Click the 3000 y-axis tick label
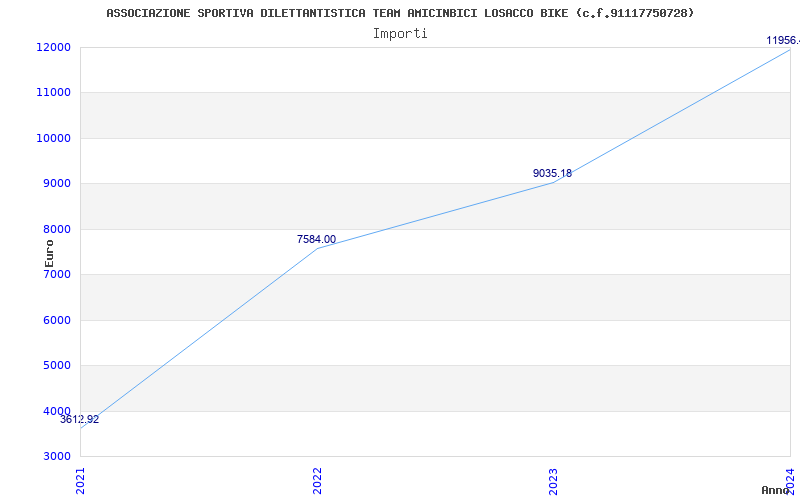This screenshot has height=500, width=800. point(56,456)
